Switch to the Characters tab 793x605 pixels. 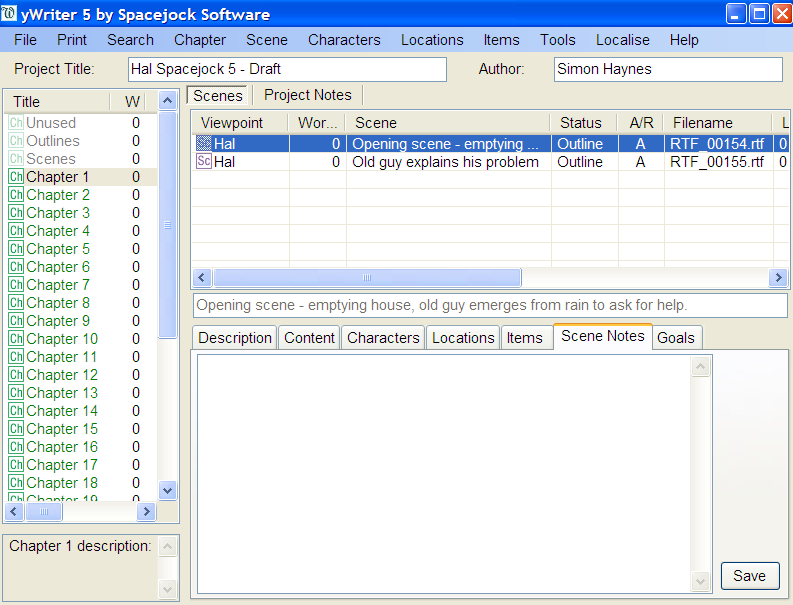coord(383,338)
